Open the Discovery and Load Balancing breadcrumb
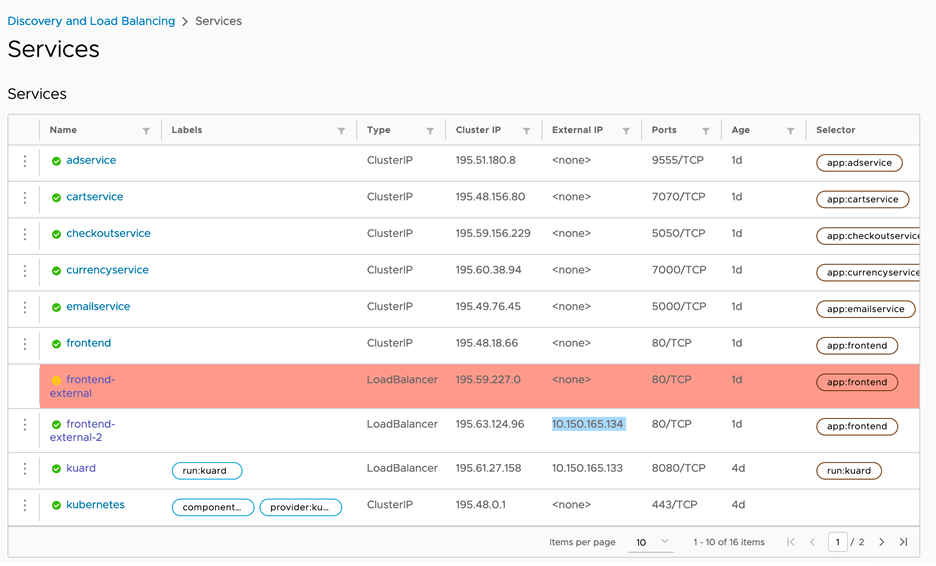Screen dimensions: 936x566 pyautogui.click(x=91, y=21)
